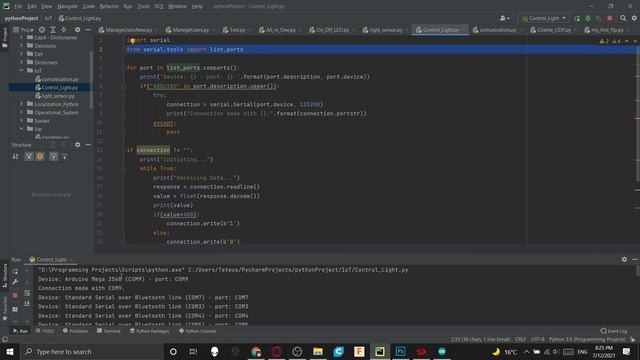Click the Project panel vertical scrollbar
This screenshot has width=640, height=360.
91,80
